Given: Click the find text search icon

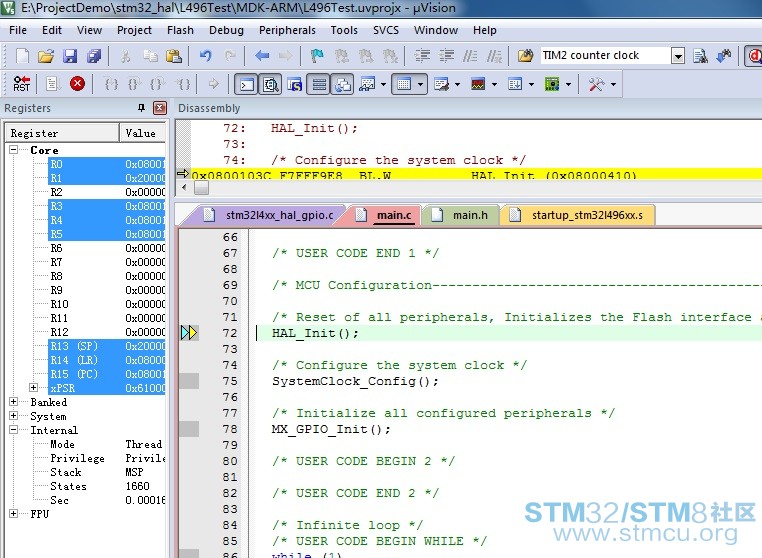Looking at the screenshot, I should click(700, 56).
